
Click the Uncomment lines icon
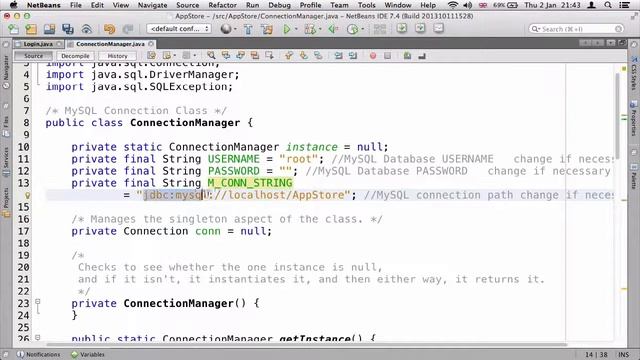tap(422, 56)
